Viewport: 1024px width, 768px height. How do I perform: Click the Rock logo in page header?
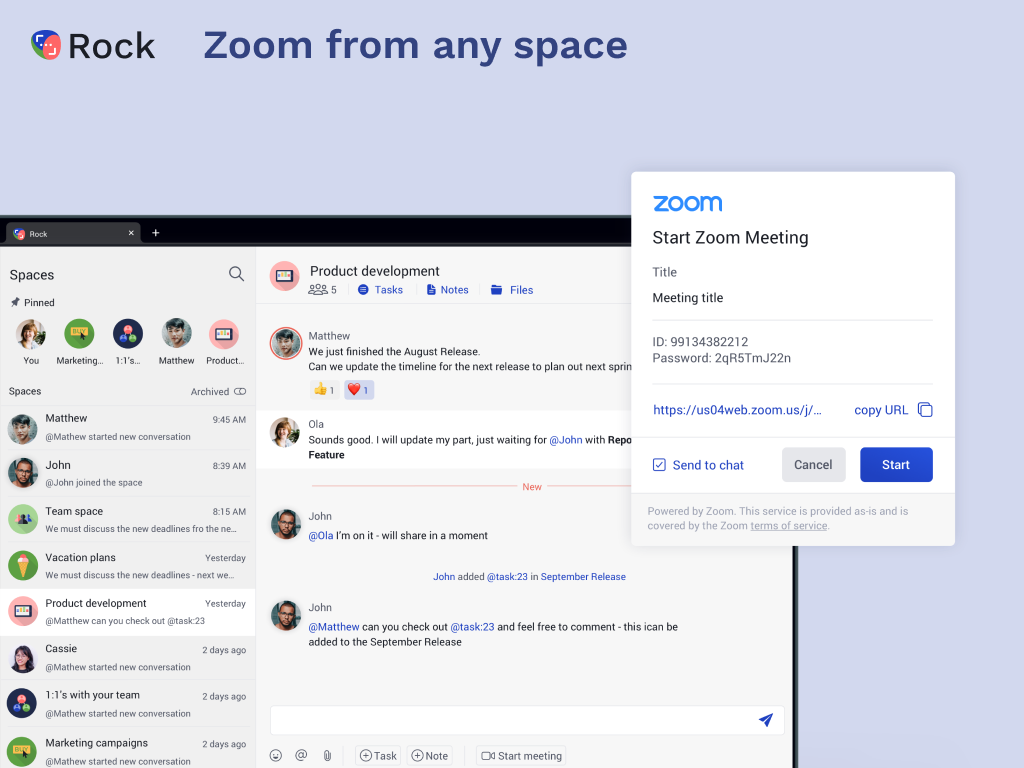tap(93, 46)
